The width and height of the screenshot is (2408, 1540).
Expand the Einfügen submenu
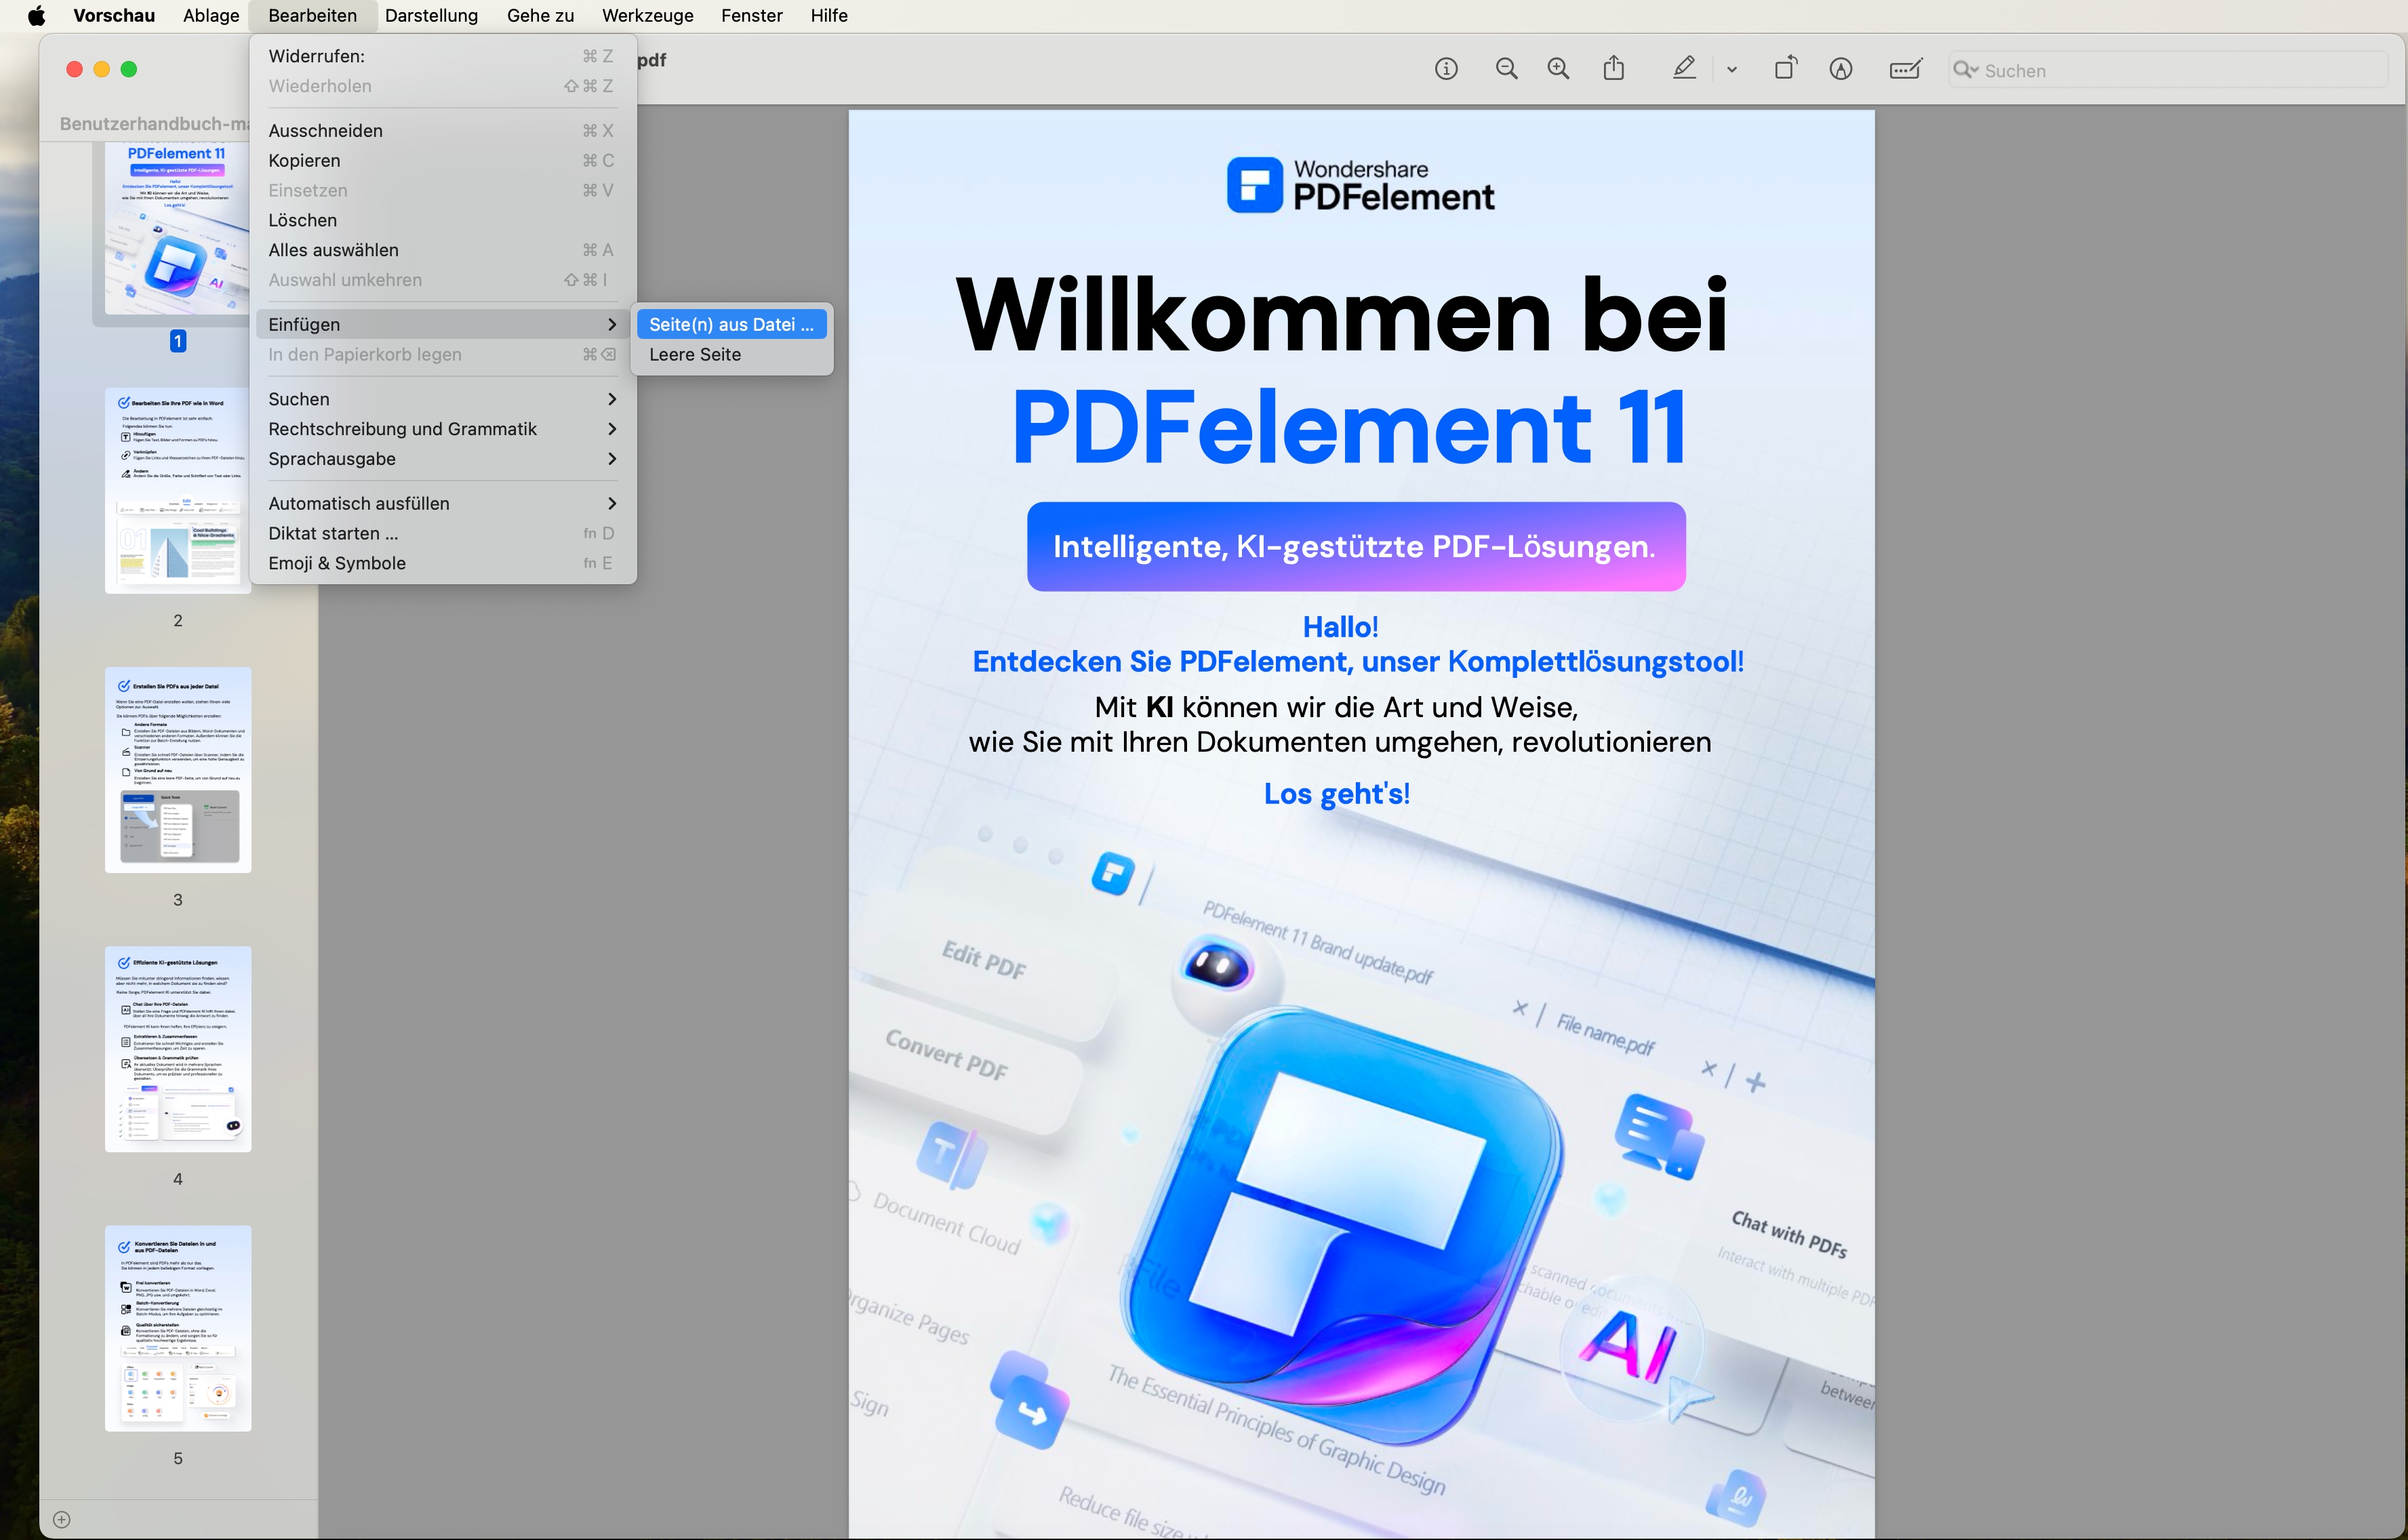[442, 324]
